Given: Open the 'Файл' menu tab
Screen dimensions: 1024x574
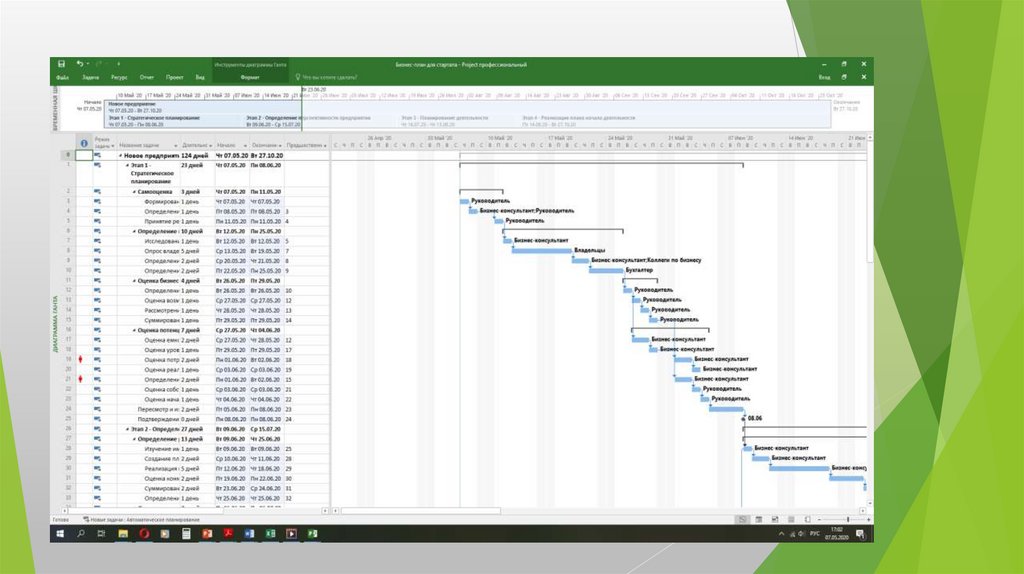Looking at the screenshot, I should [62, 77].
